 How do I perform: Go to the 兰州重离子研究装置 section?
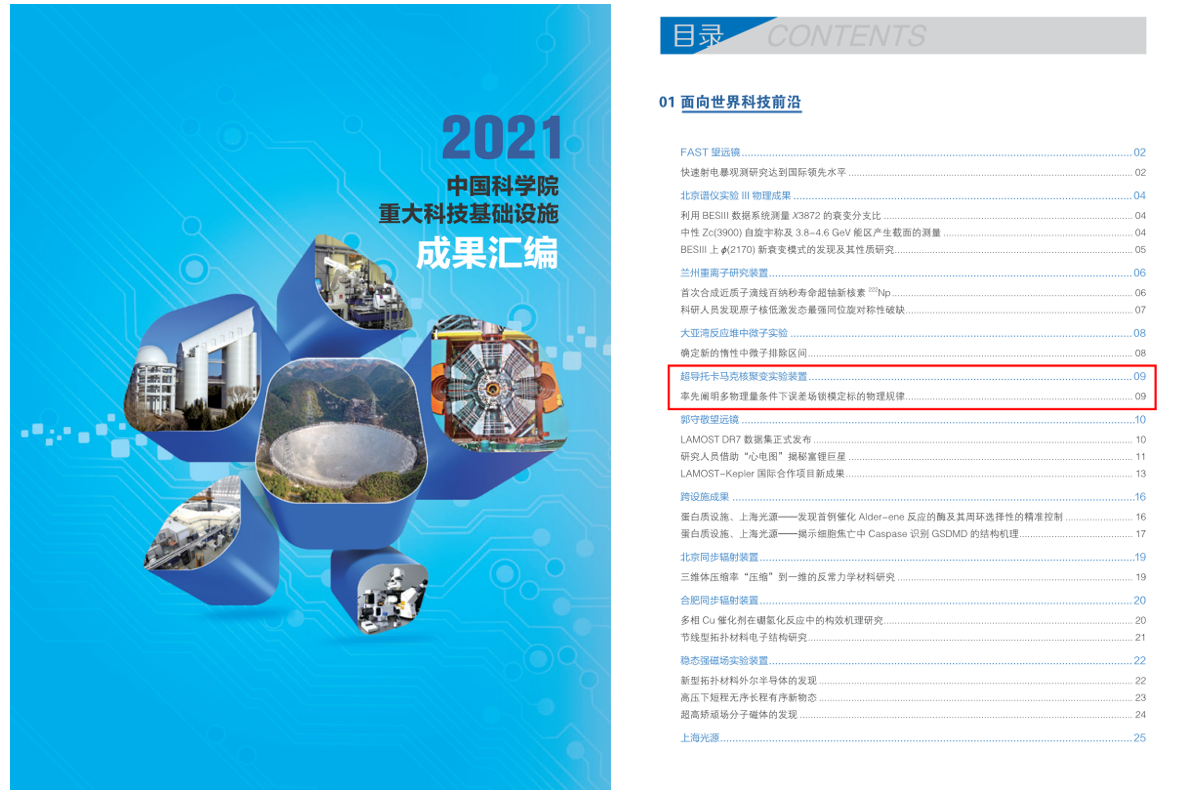[724, 273]
